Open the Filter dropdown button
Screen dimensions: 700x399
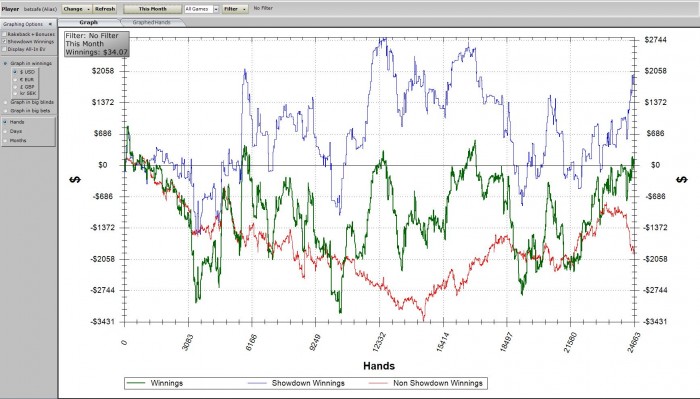235,9
